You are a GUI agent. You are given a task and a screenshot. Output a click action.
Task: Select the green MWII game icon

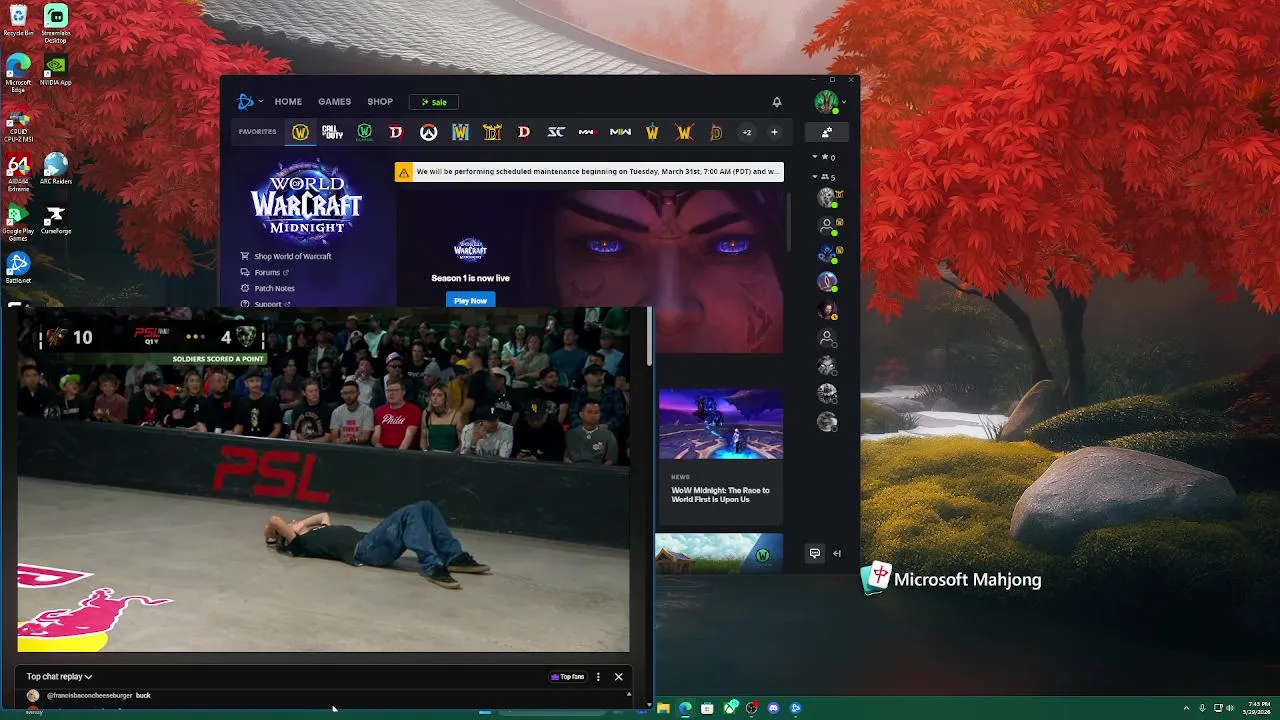[x=620, y=132]
